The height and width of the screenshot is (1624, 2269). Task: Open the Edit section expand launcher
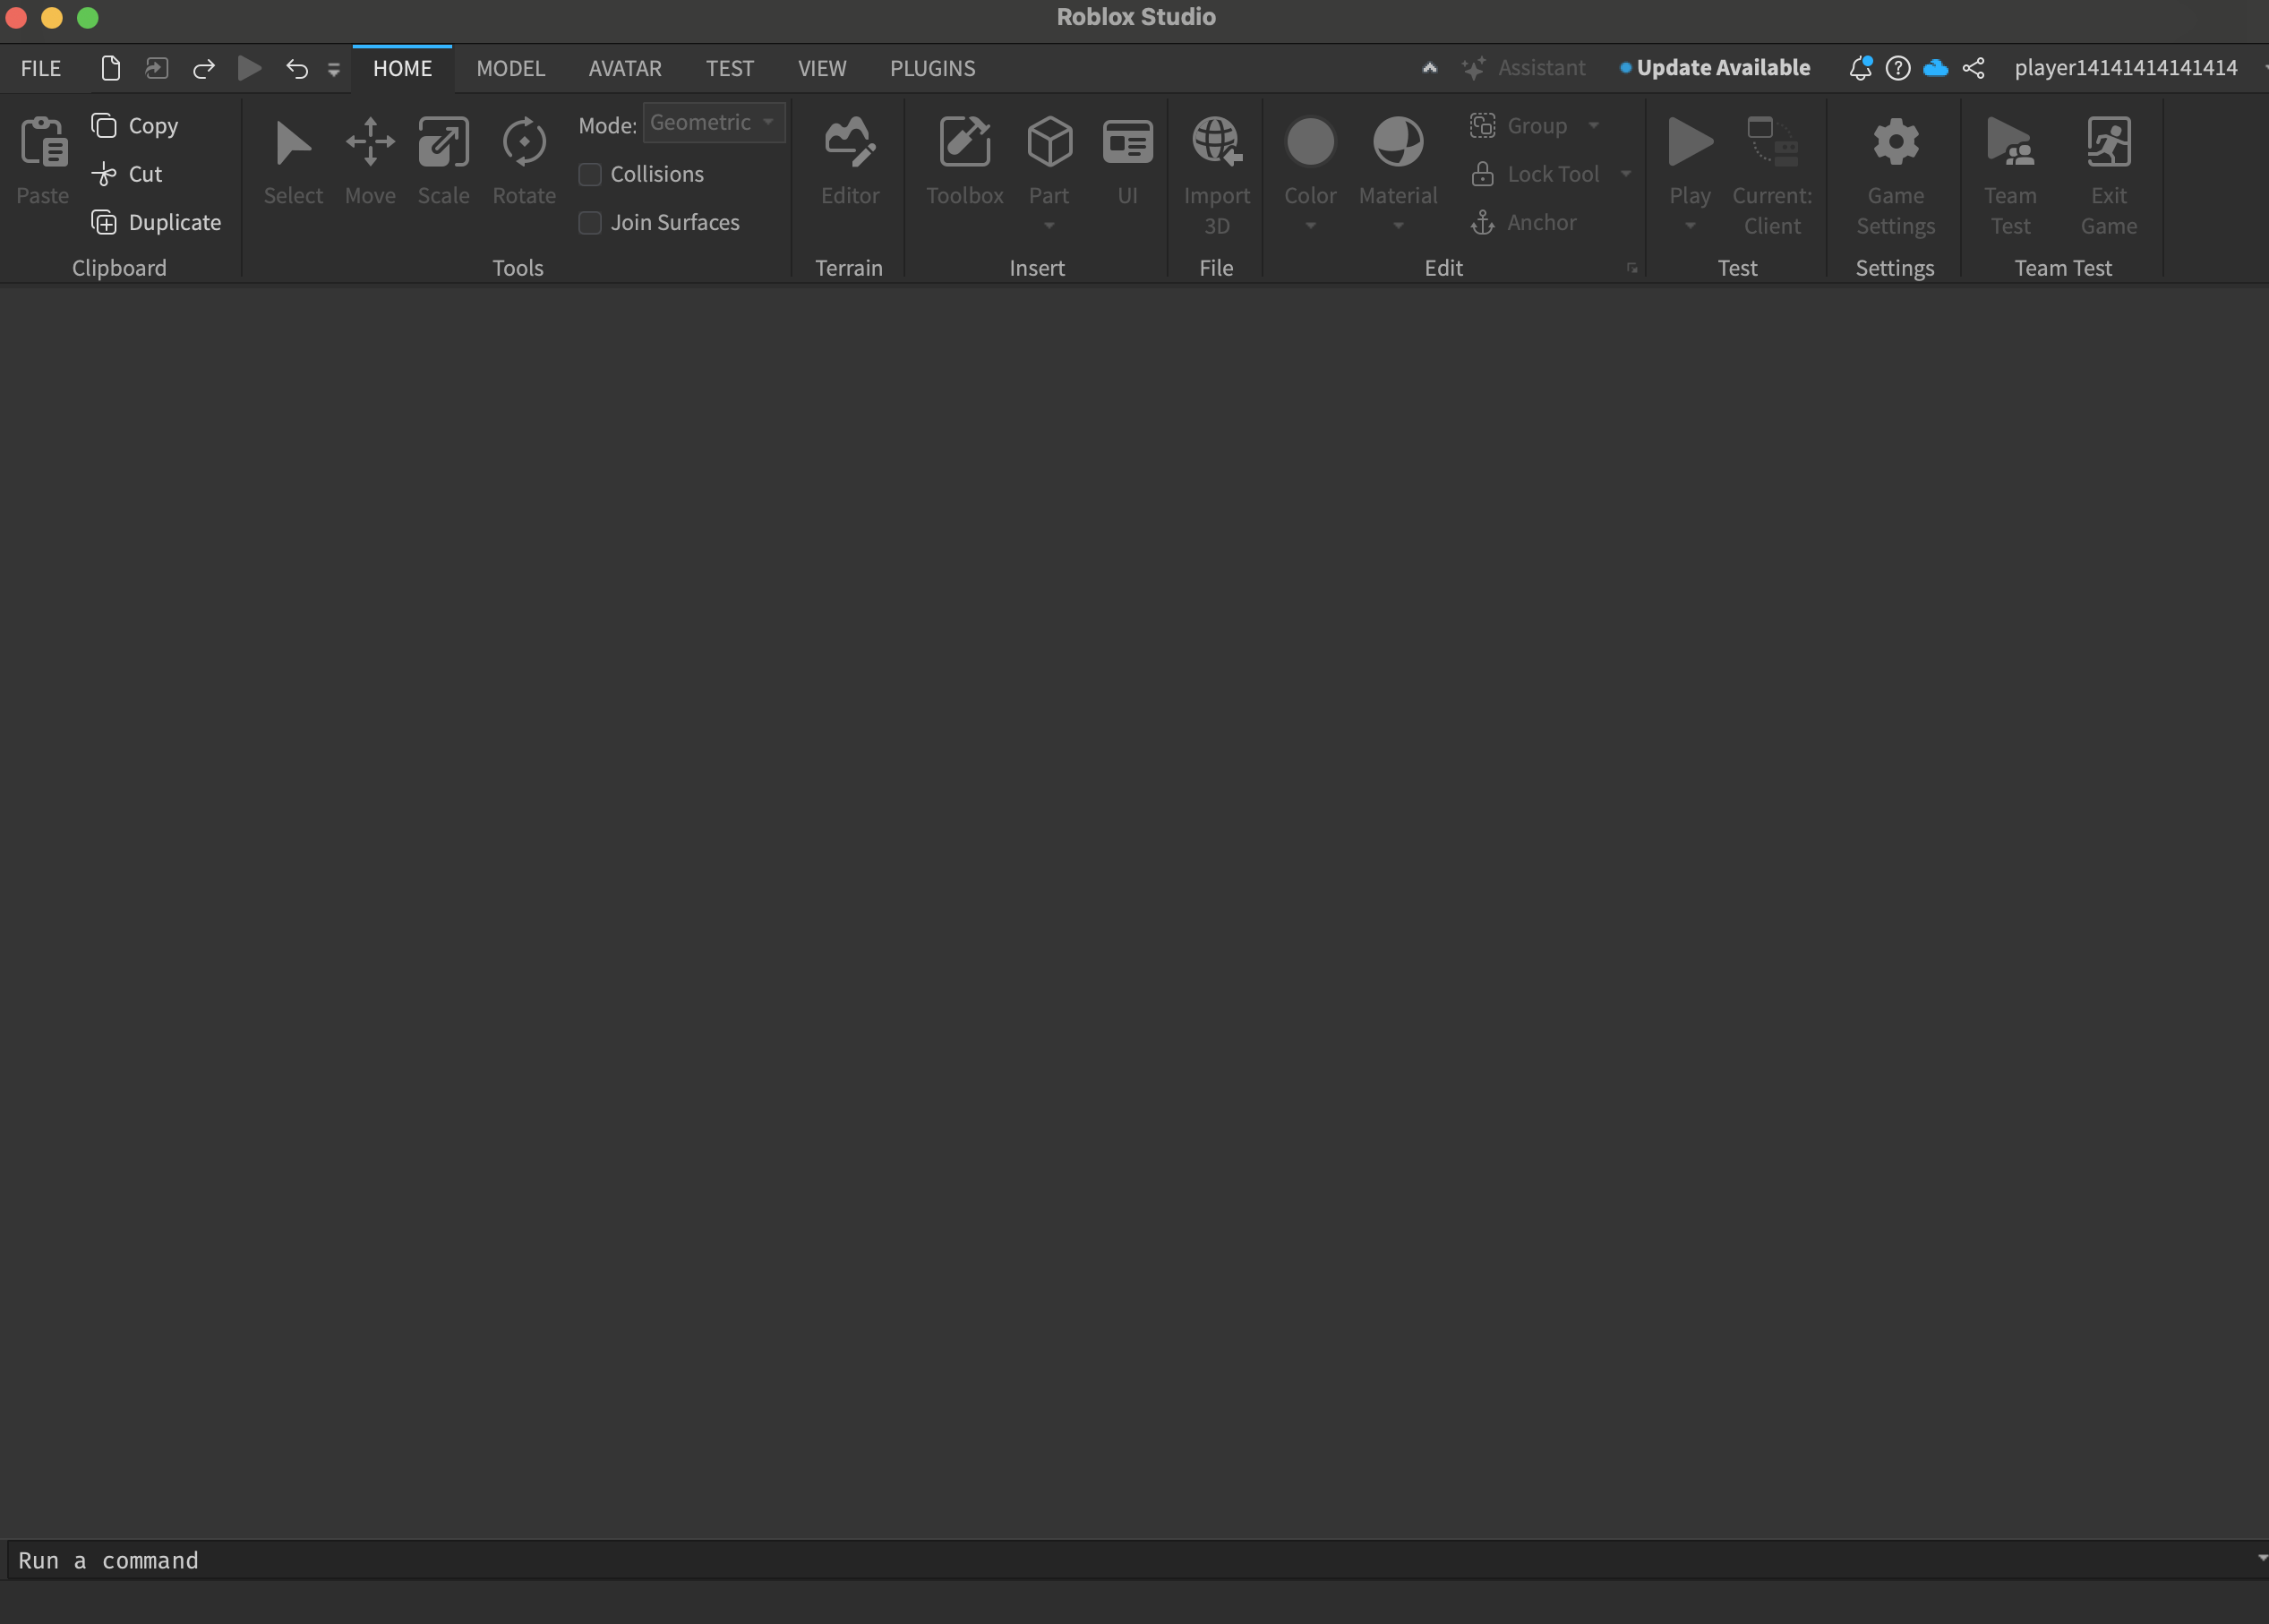click(x=1632, y=268)
